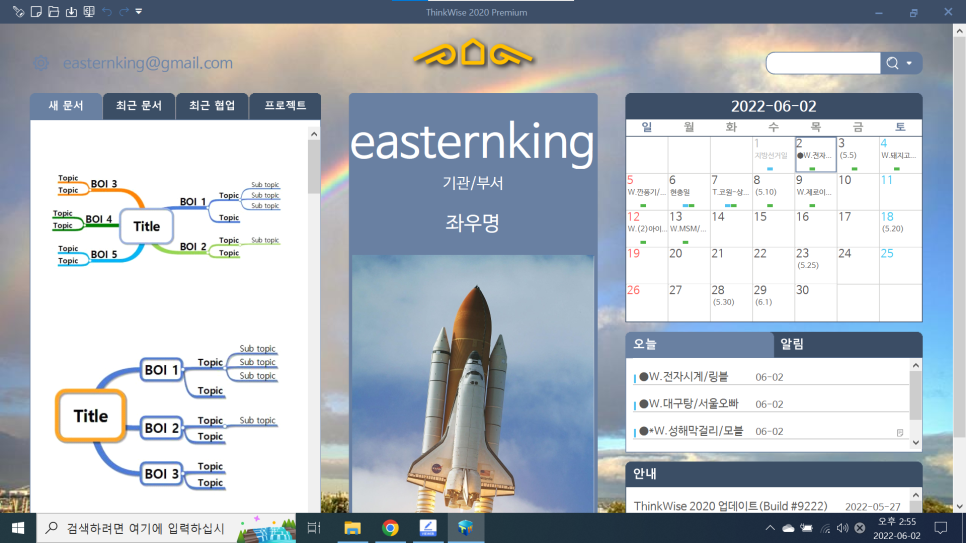This screenshot has width=966, height=543.
Task: Open settings gear next to the email address
Action: (41, 63)
